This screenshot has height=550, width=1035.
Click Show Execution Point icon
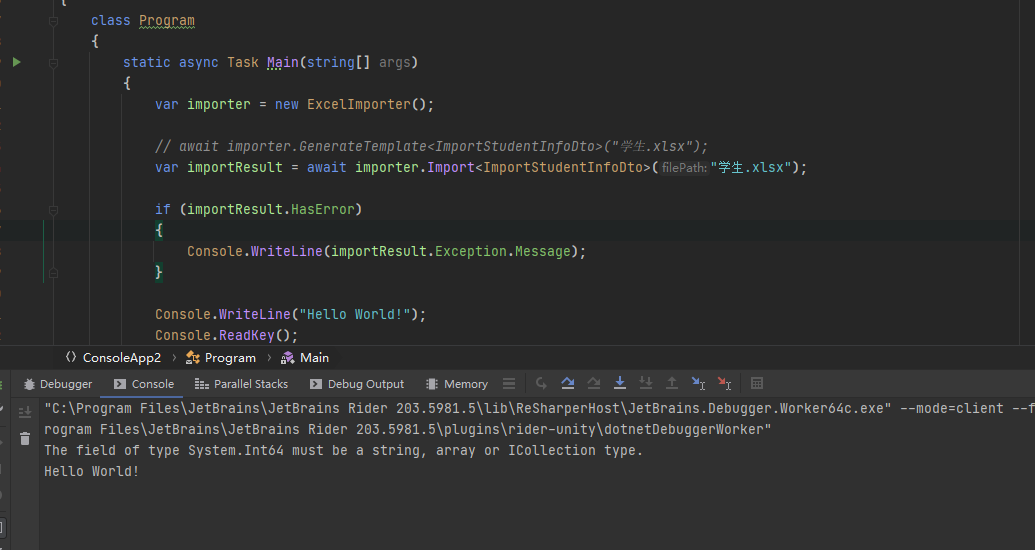click(x=541, y=383)
